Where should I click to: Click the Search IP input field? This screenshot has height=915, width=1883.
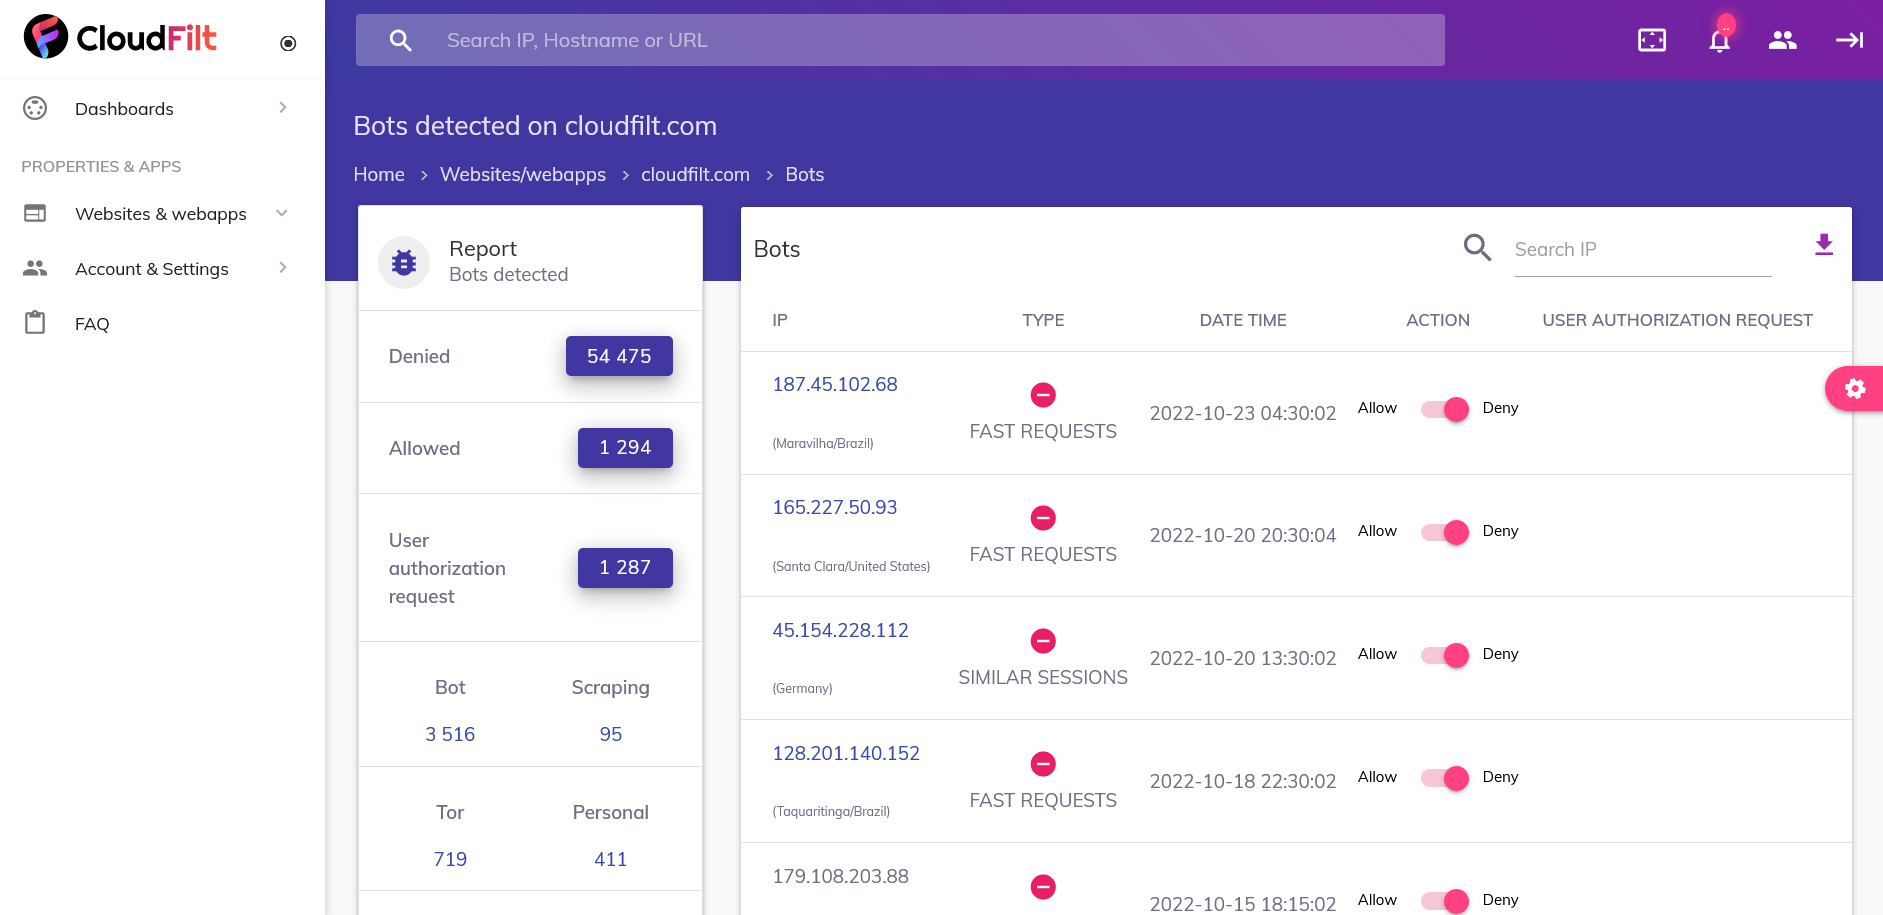(1640, 249)
